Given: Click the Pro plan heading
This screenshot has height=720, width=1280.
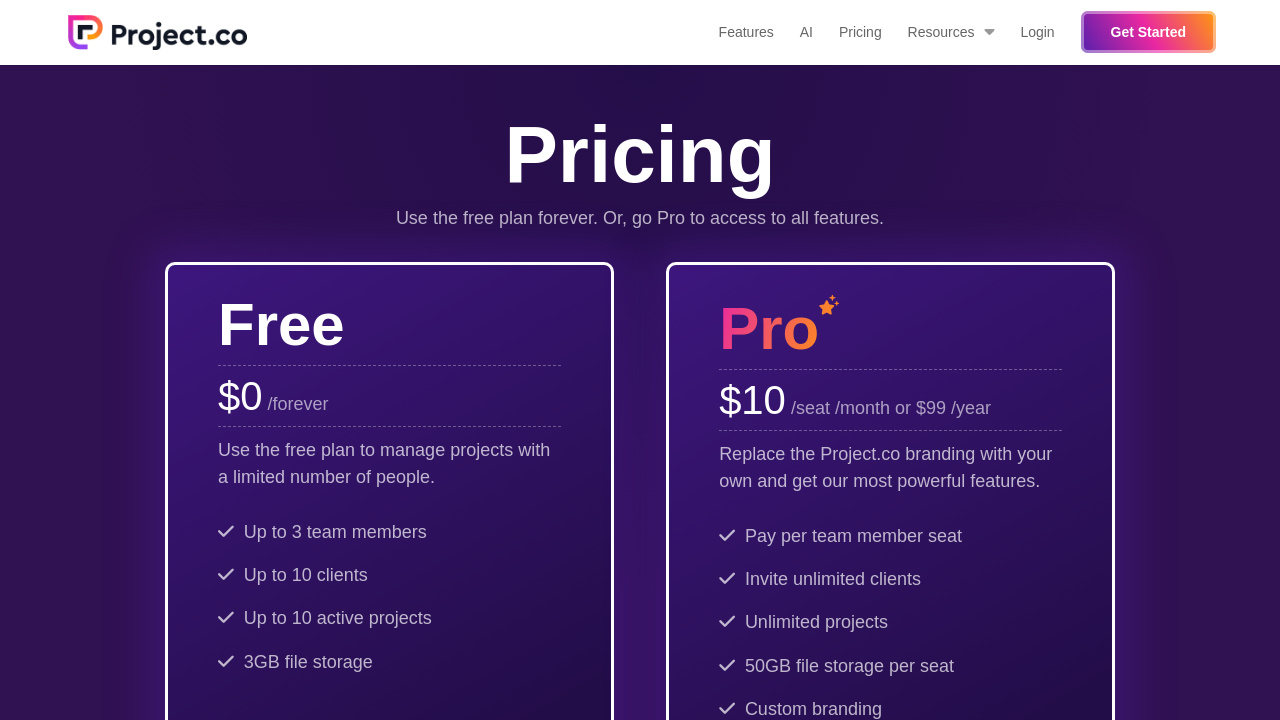Looking at the screenshot, I should 768,329.
